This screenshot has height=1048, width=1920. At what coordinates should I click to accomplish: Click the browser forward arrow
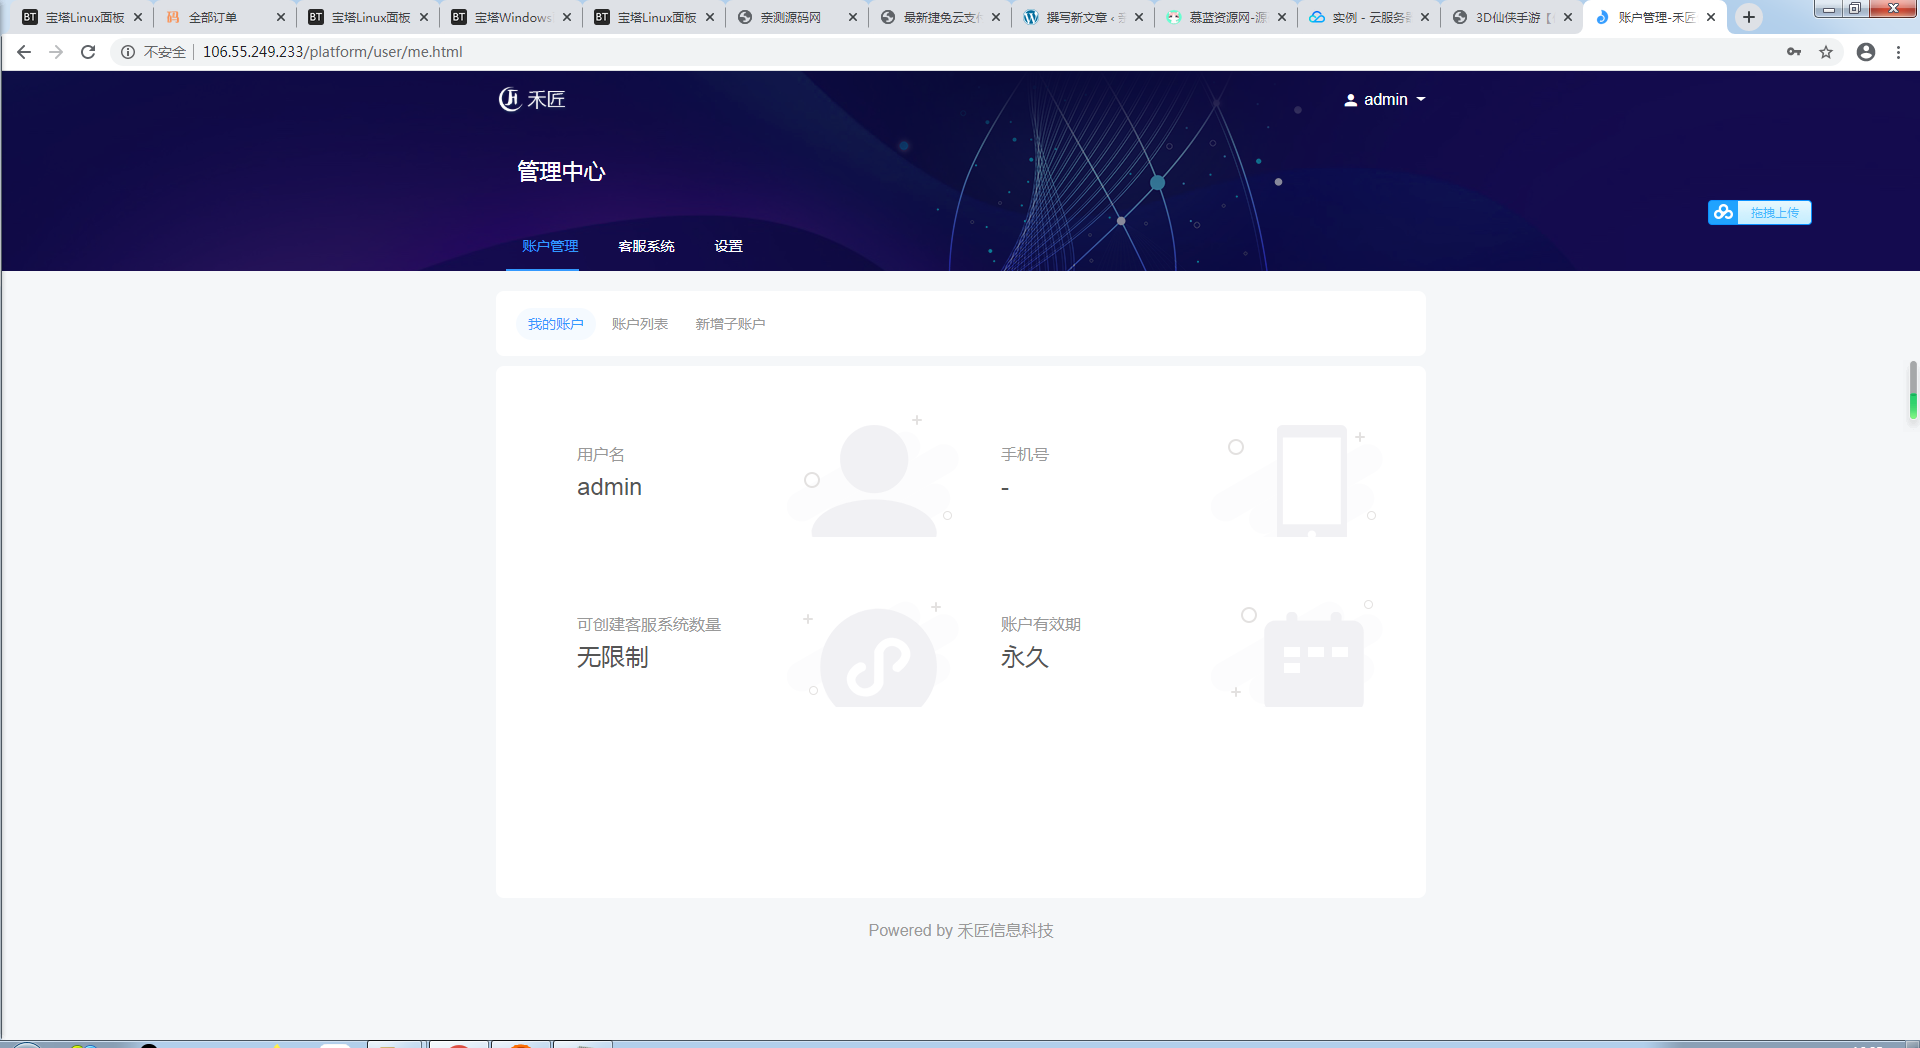coord(56,52)
